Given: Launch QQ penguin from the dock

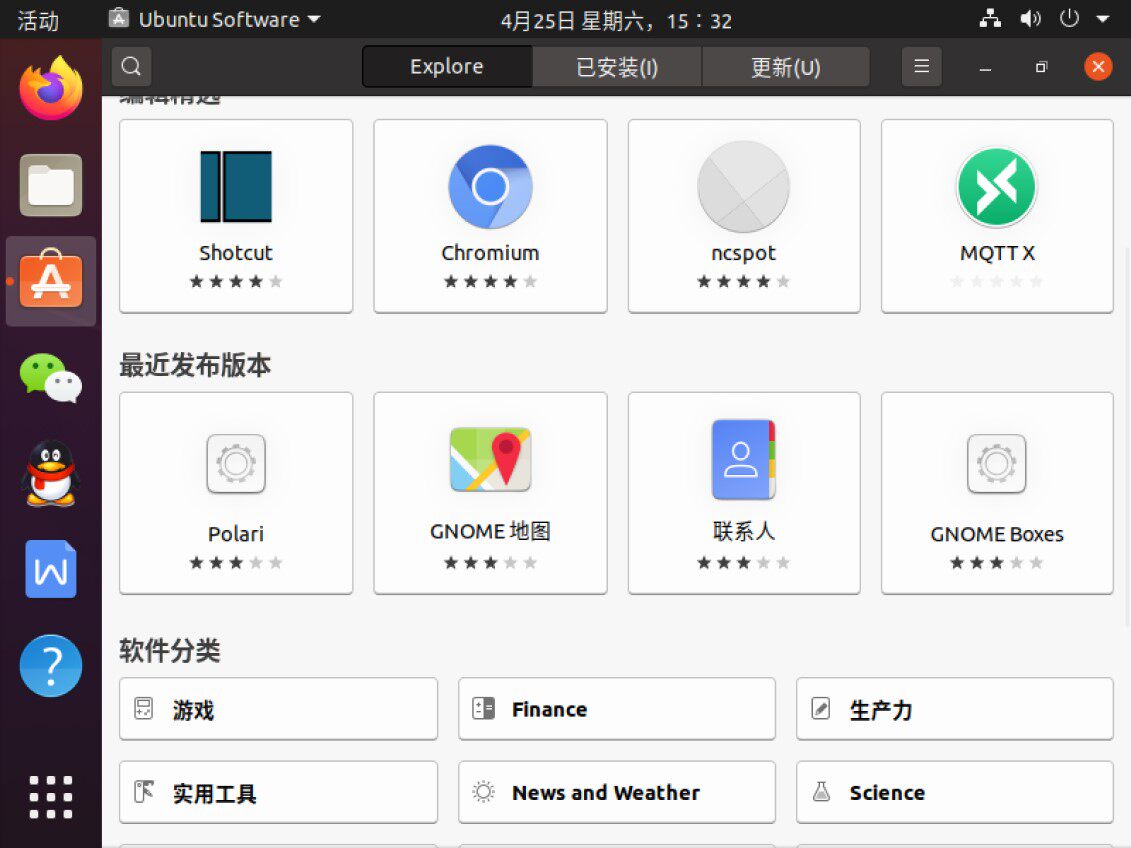Looking at the screenshot, I should coord(50,474).
